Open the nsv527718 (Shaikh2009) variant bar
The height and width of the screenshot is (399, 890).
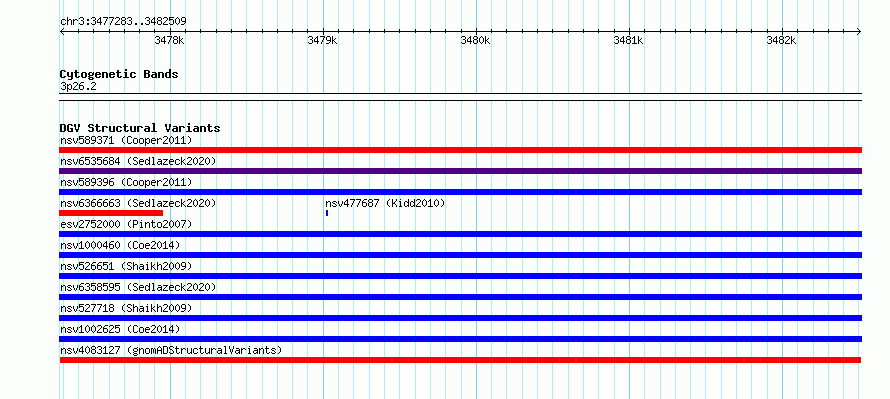(460, 318)
